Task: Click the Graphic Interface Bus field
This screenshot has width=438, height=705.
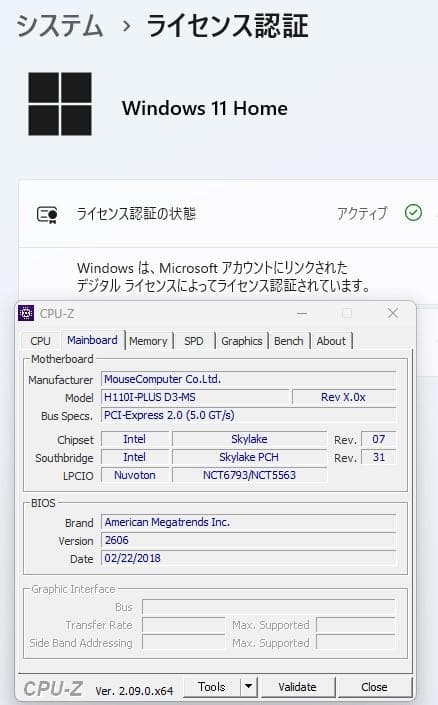Action: (269, 607)
